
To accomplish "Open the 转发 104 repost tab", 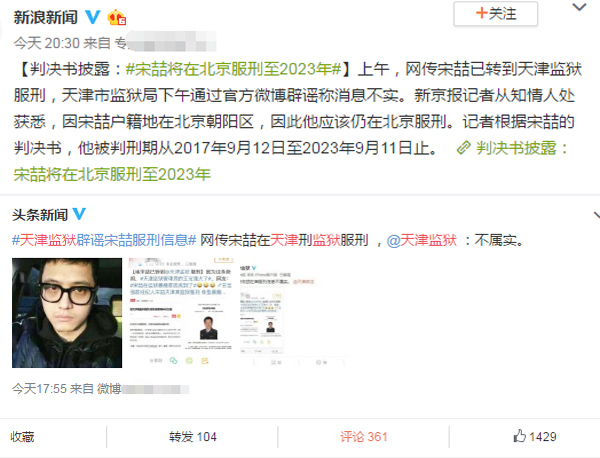I will [x=192, y=437].
